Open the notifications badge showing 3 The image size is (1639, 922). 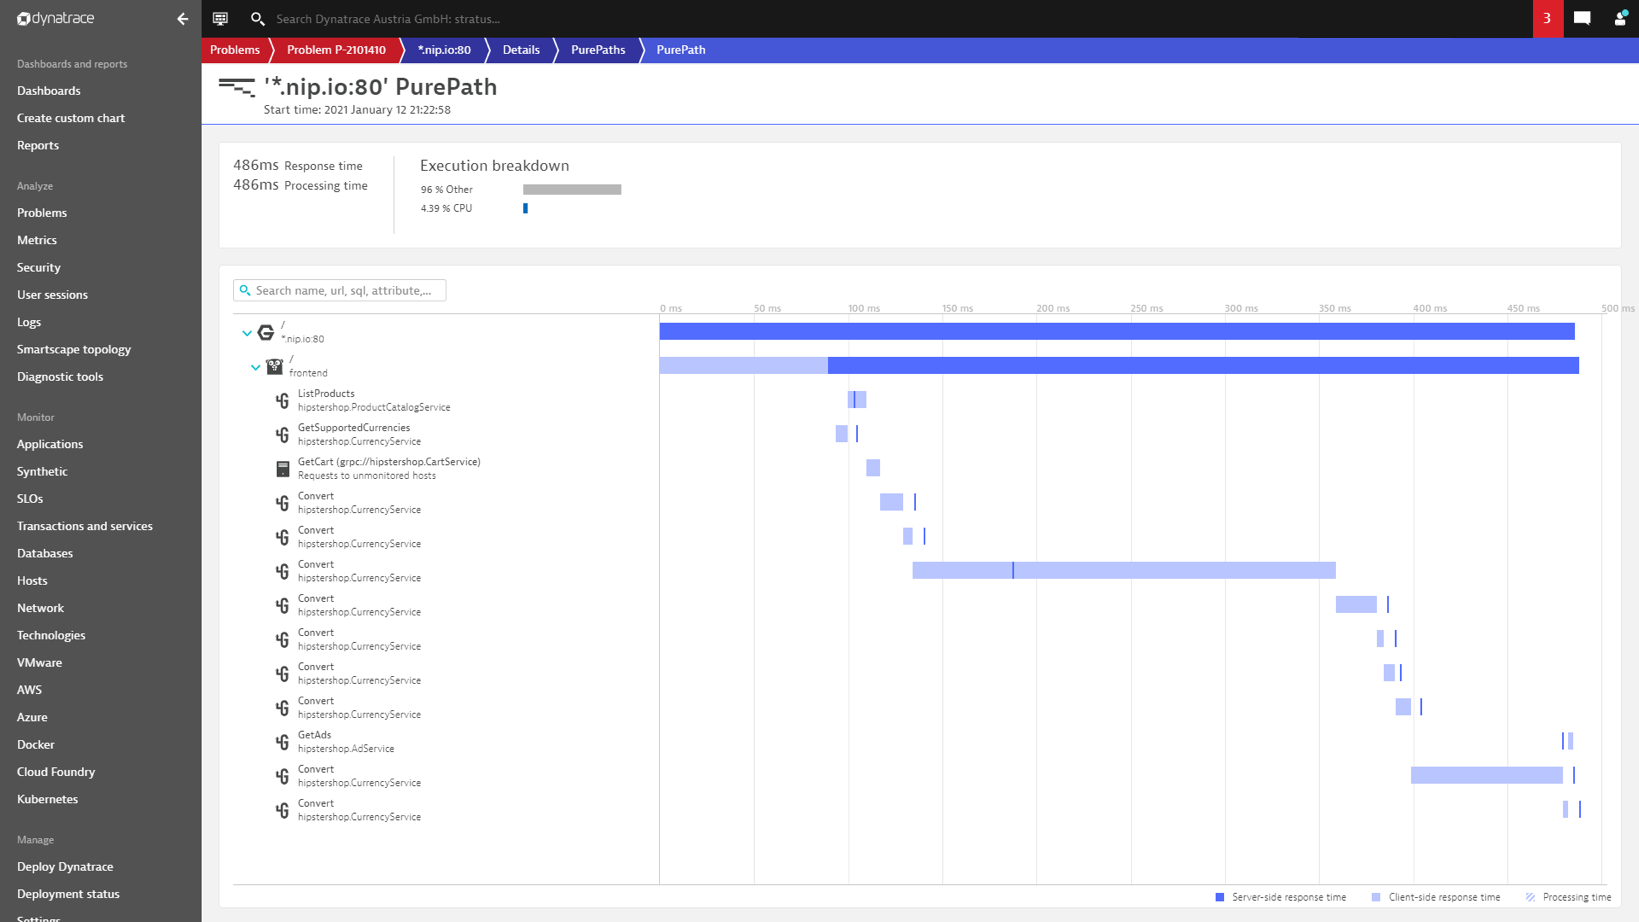(1547, 19)
